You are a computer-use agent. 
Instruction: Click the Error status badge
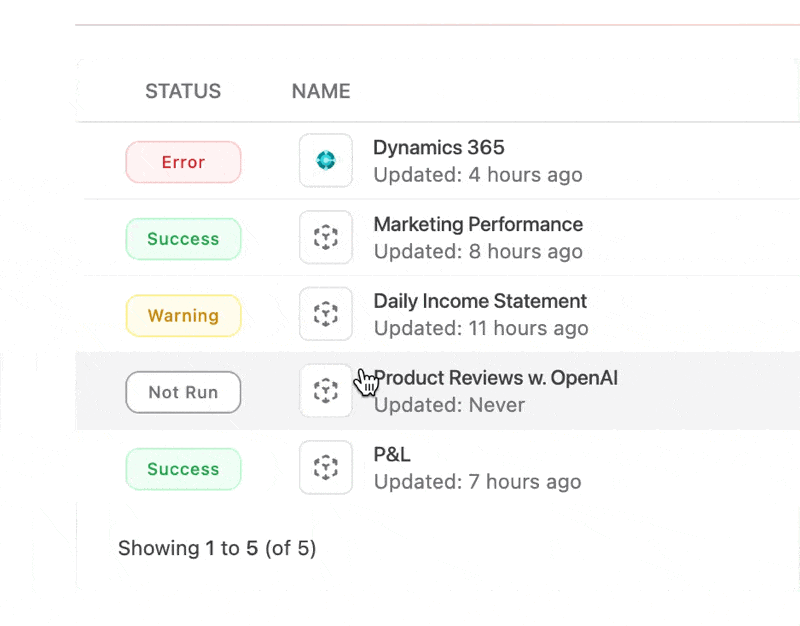tap(183, 162)
